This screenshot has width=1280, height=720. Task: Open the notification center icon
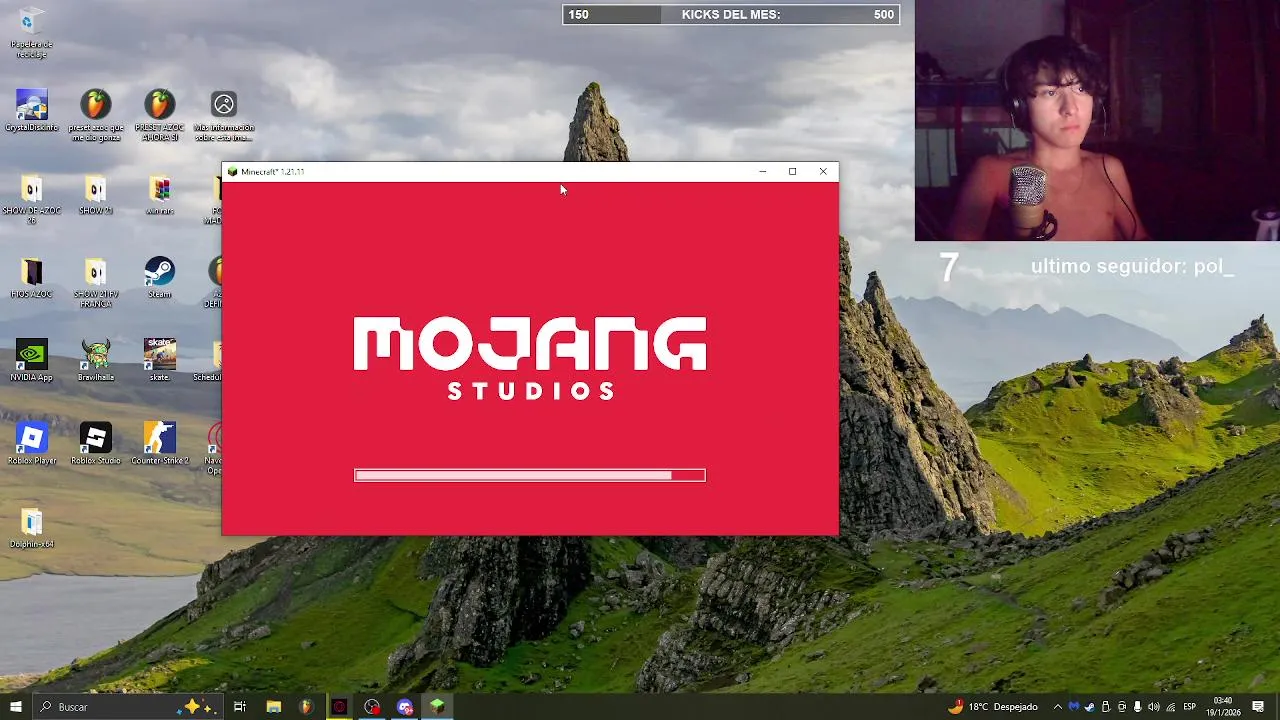(1258, 707)
